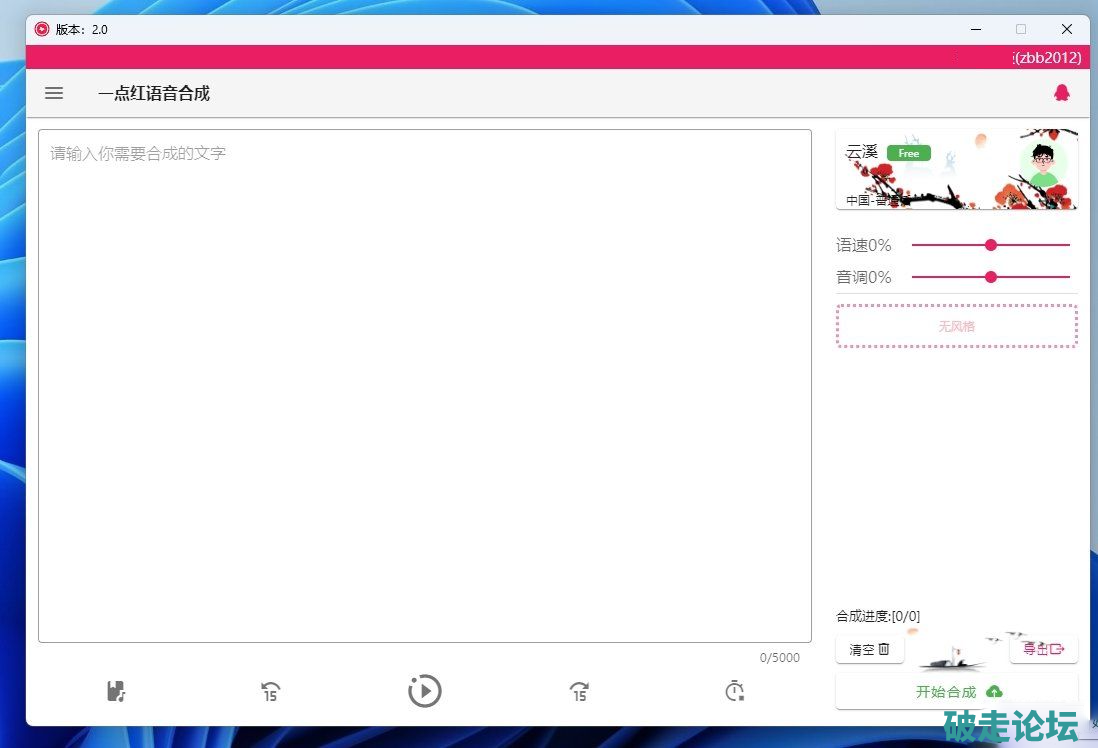
Task: Click the green Free badge
Action: (908, 153)
